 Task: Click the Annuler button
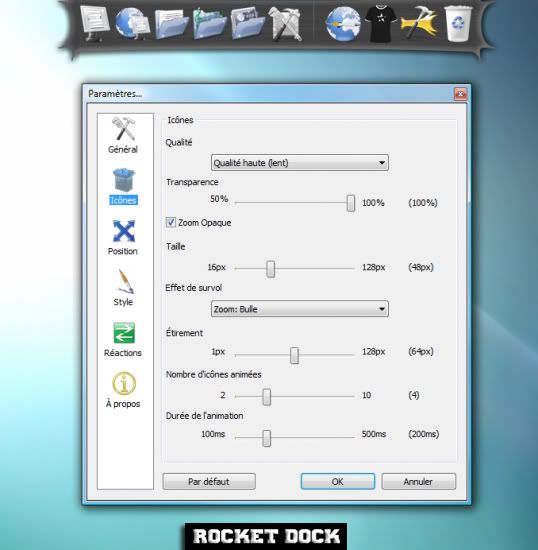point(419,482)
